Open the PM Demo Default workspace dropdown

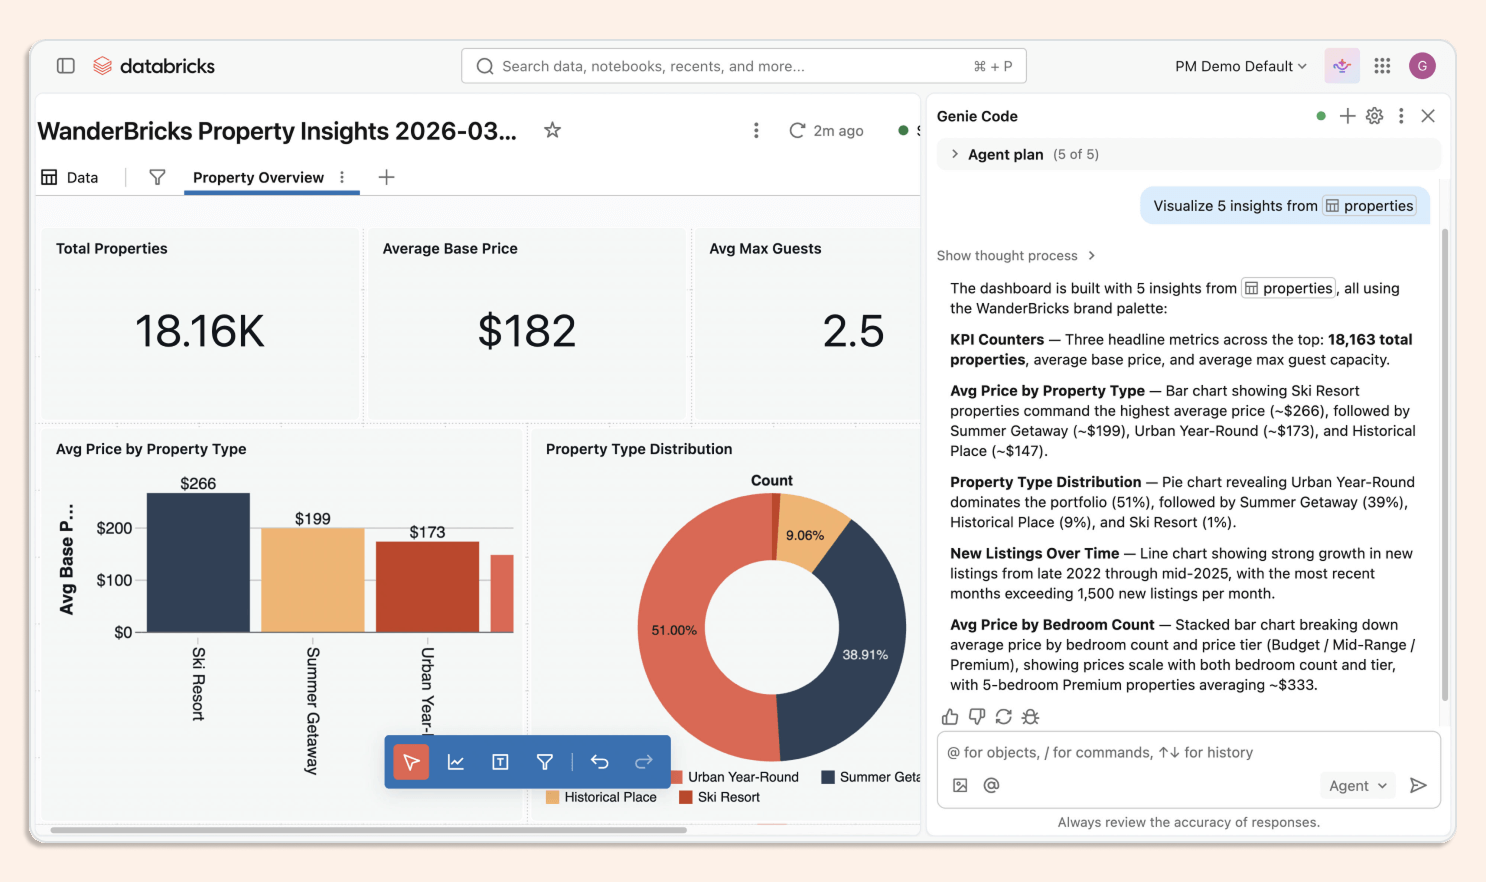(1241, 66)
